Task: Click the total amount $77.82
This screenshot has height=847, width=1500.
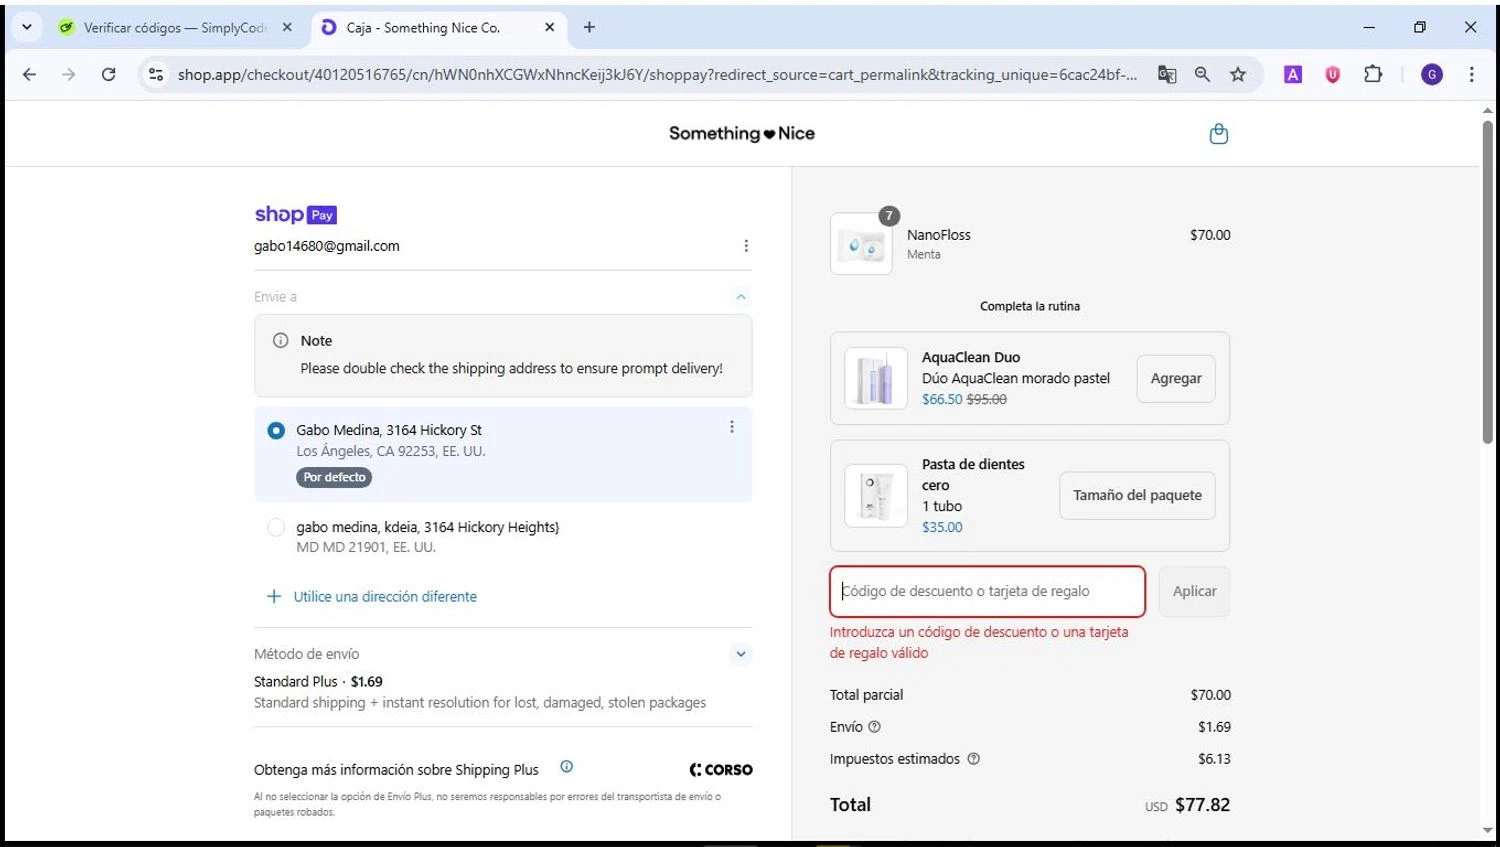Action: point(1202,804)
